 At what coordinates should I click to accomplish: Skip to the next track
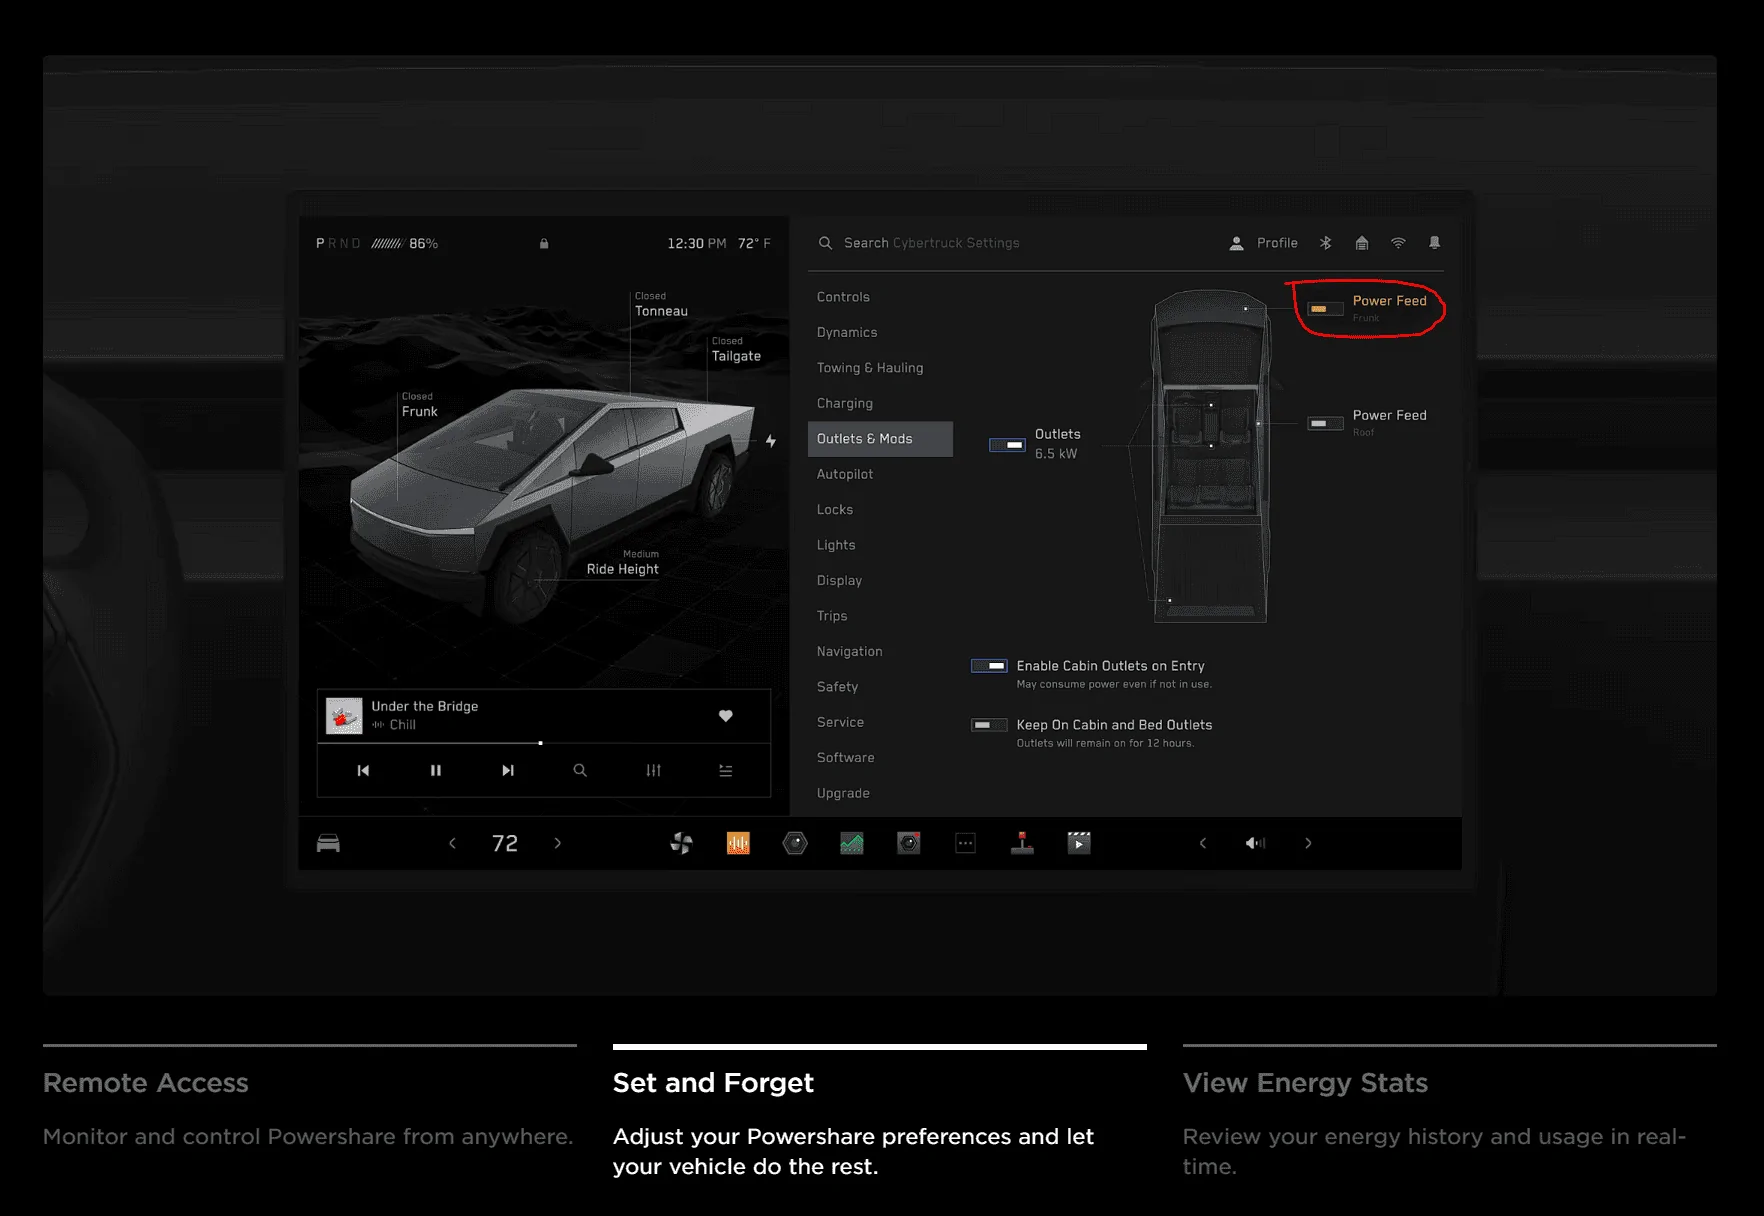tap(508, 770)
